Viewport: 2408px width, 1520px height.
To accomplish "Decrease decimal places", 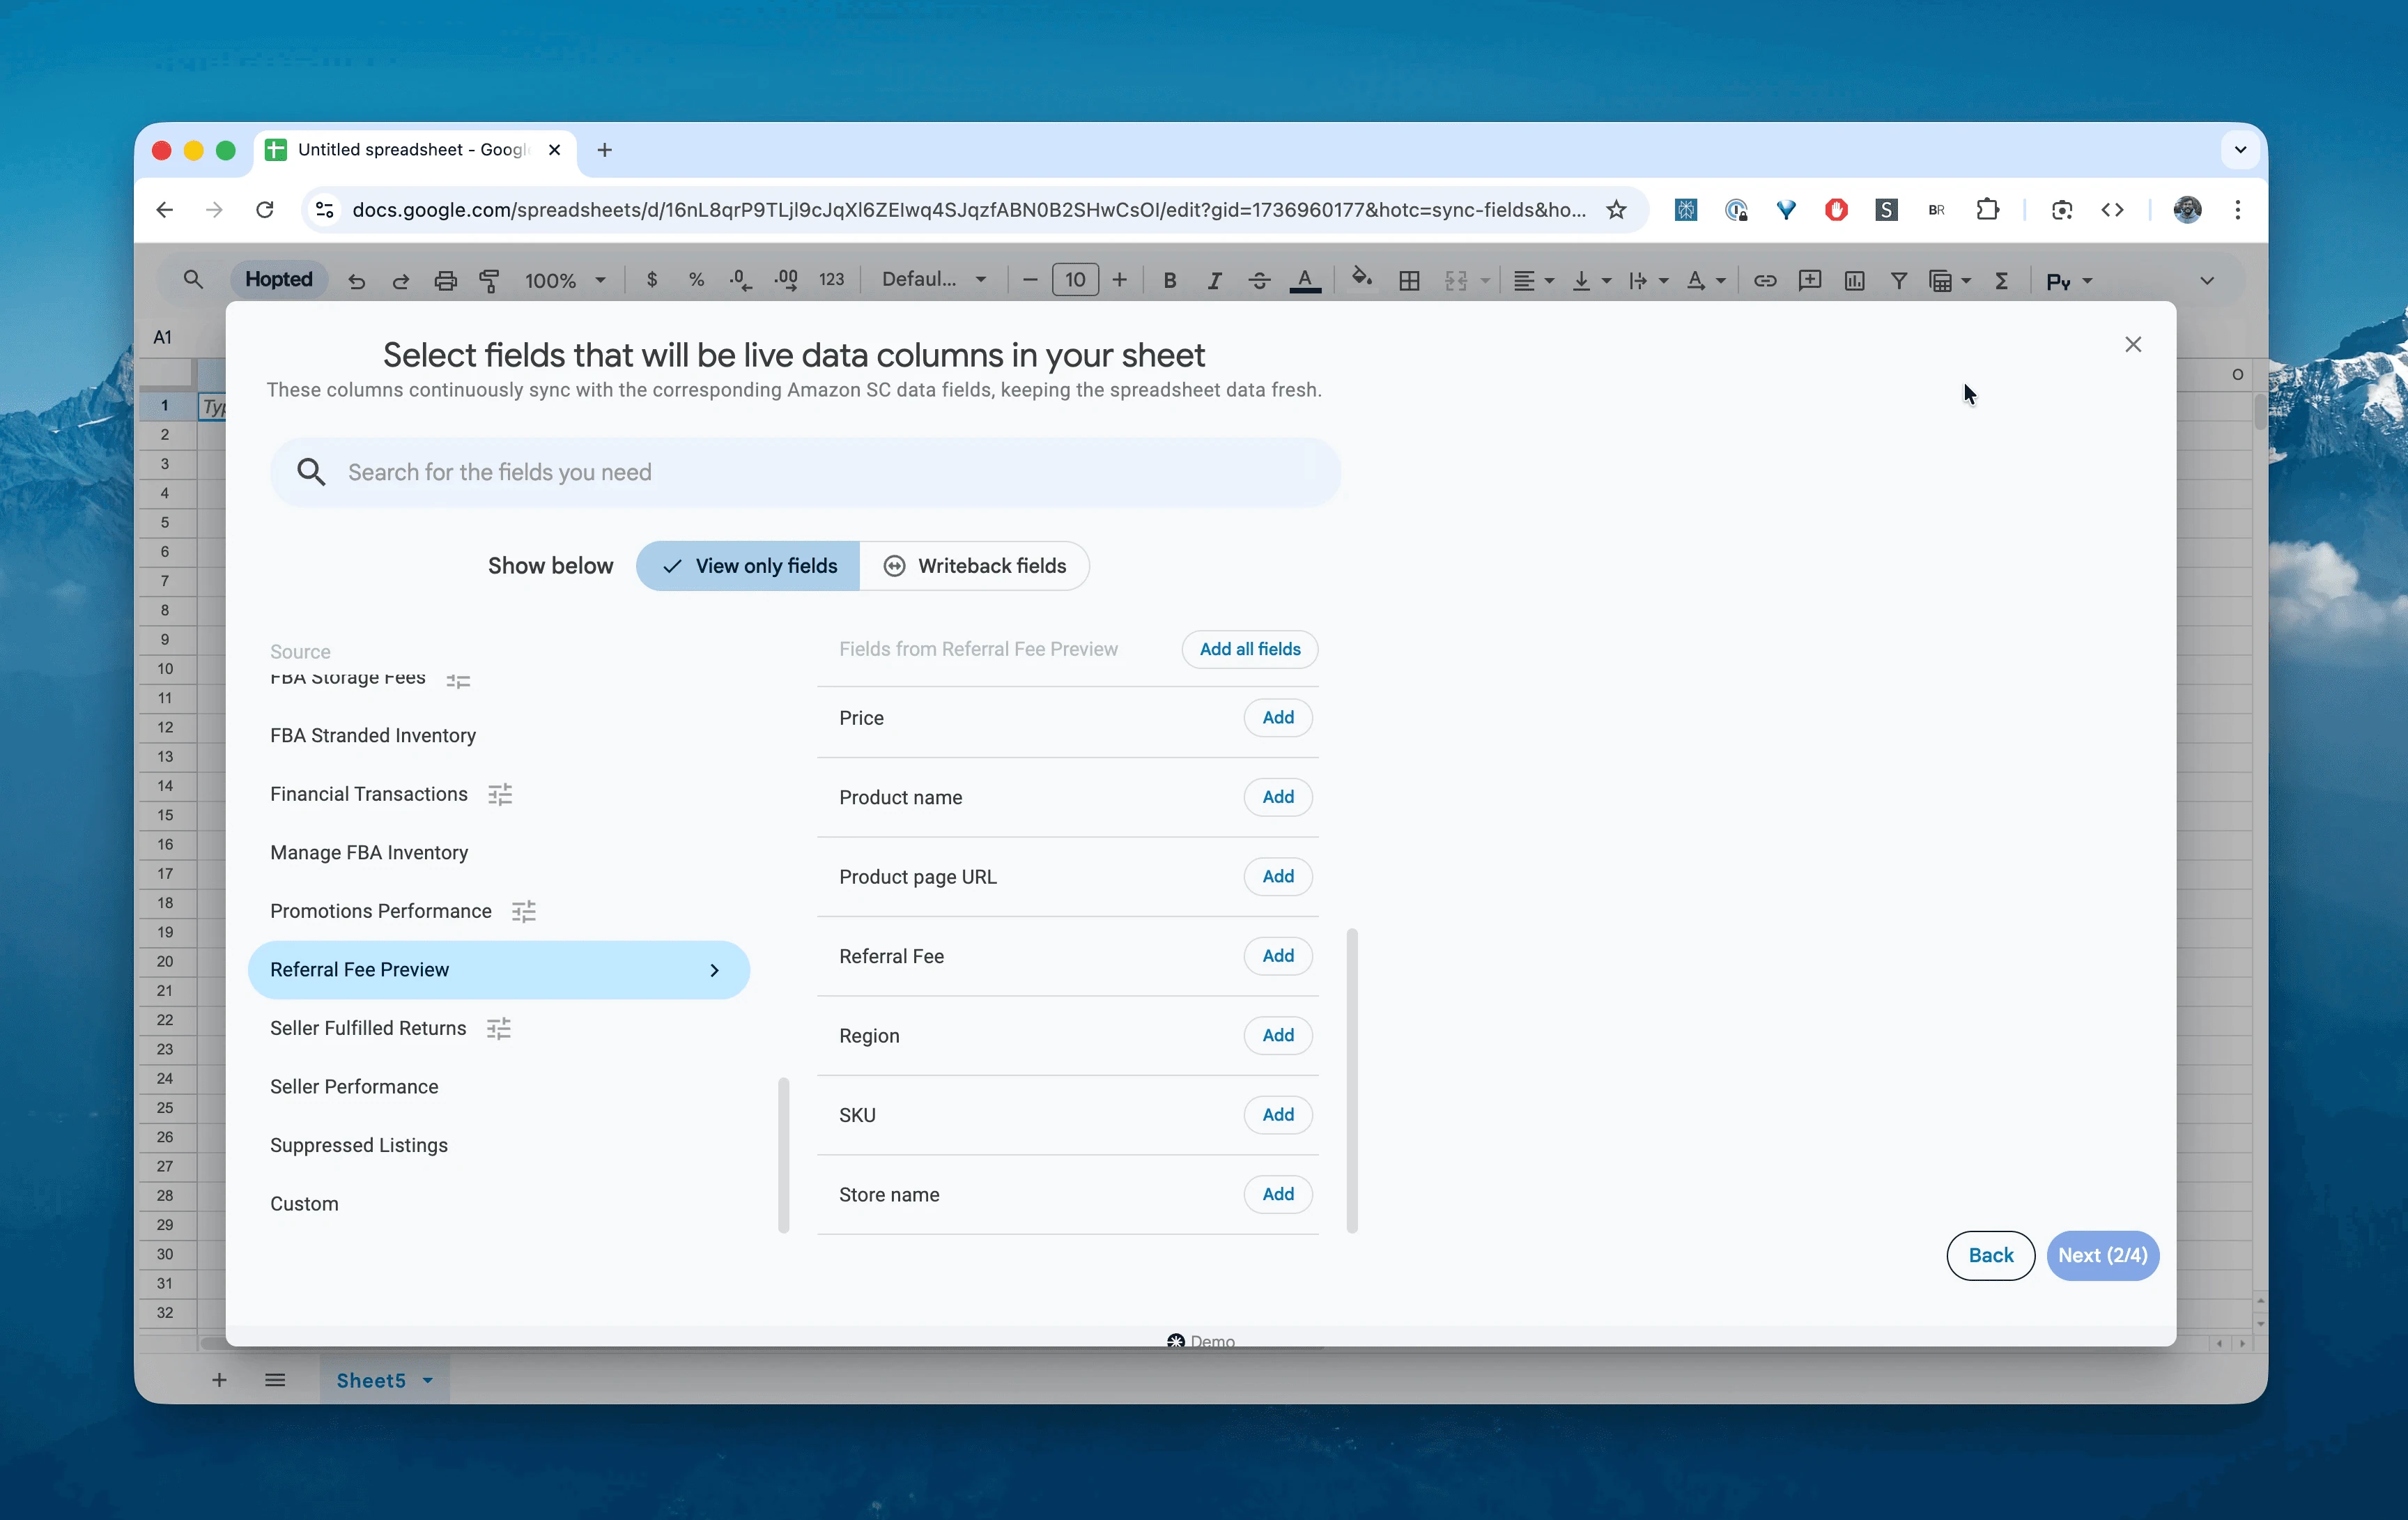I will (x=740, y=280).
